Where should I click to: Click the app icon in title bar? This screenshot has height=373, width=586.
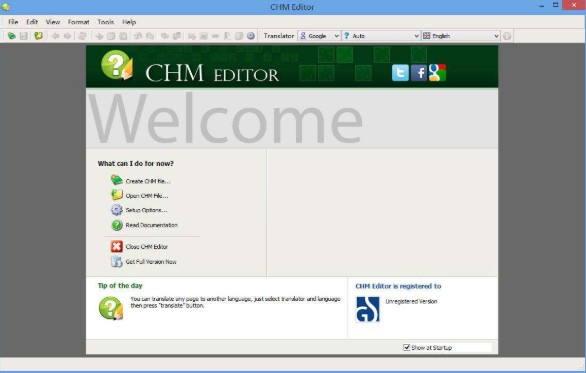pos(6,7)
